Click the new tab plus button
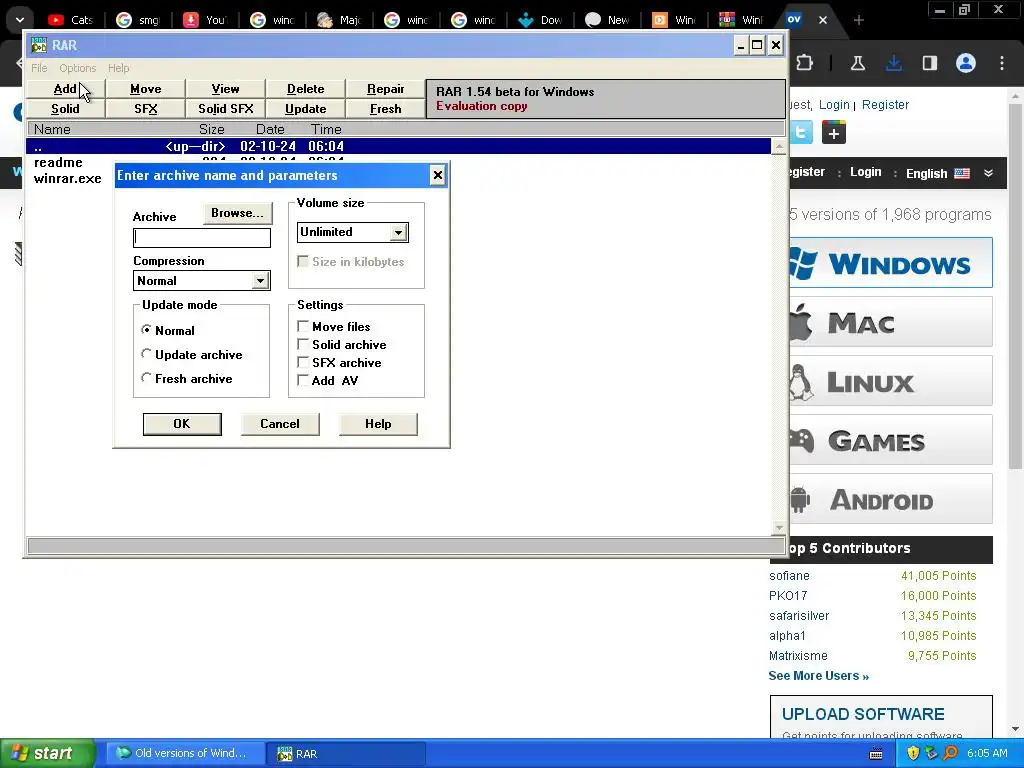1024x768 pixels. 859,20
